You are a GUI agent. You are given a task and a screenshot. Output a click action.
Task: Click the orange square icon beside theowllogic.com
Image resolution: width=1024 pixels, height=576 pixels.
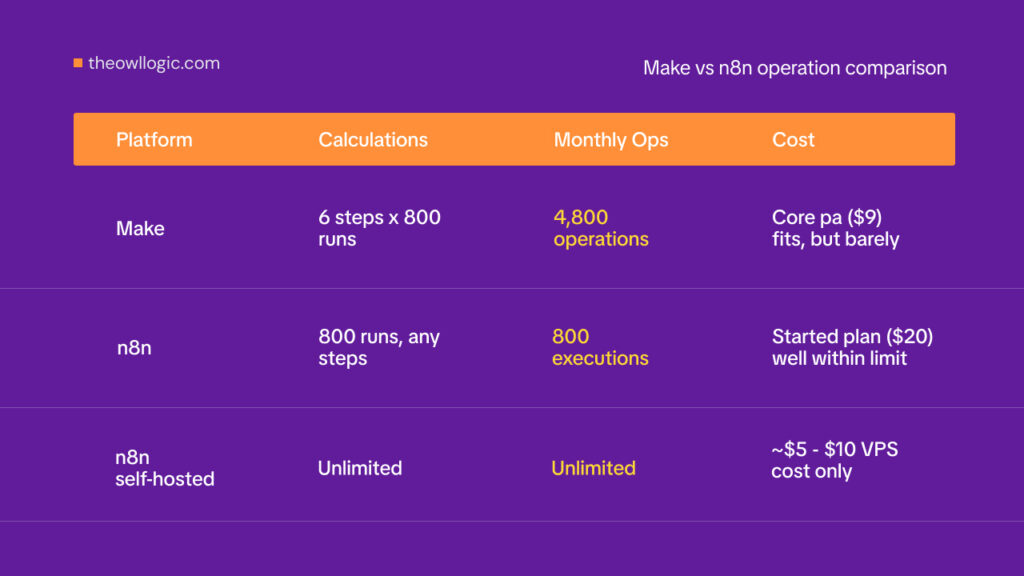pos(78,63)
